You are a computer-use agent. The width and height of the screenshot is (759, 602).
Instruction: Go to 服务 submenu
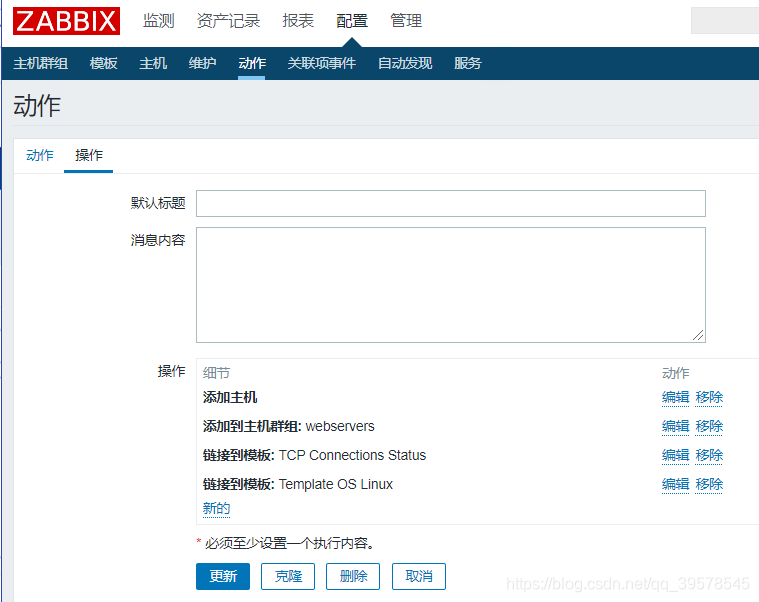pyautogui.click(x=468, y=63)
